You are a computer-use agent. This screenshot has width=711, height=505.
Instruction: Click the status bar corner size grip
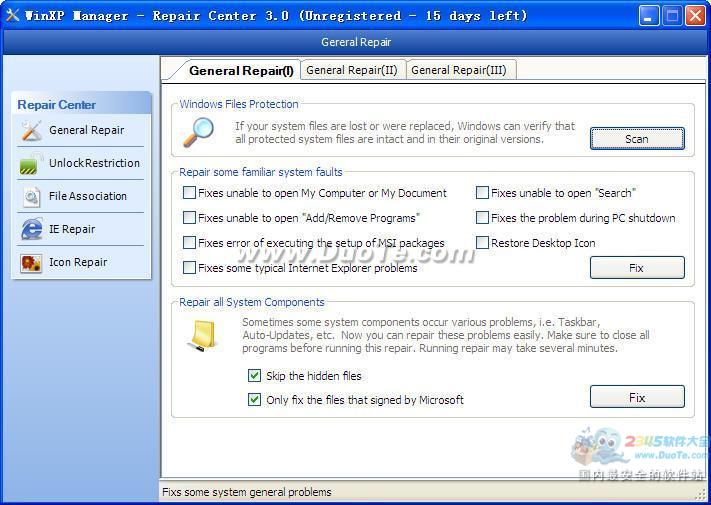tap(702, 495)
